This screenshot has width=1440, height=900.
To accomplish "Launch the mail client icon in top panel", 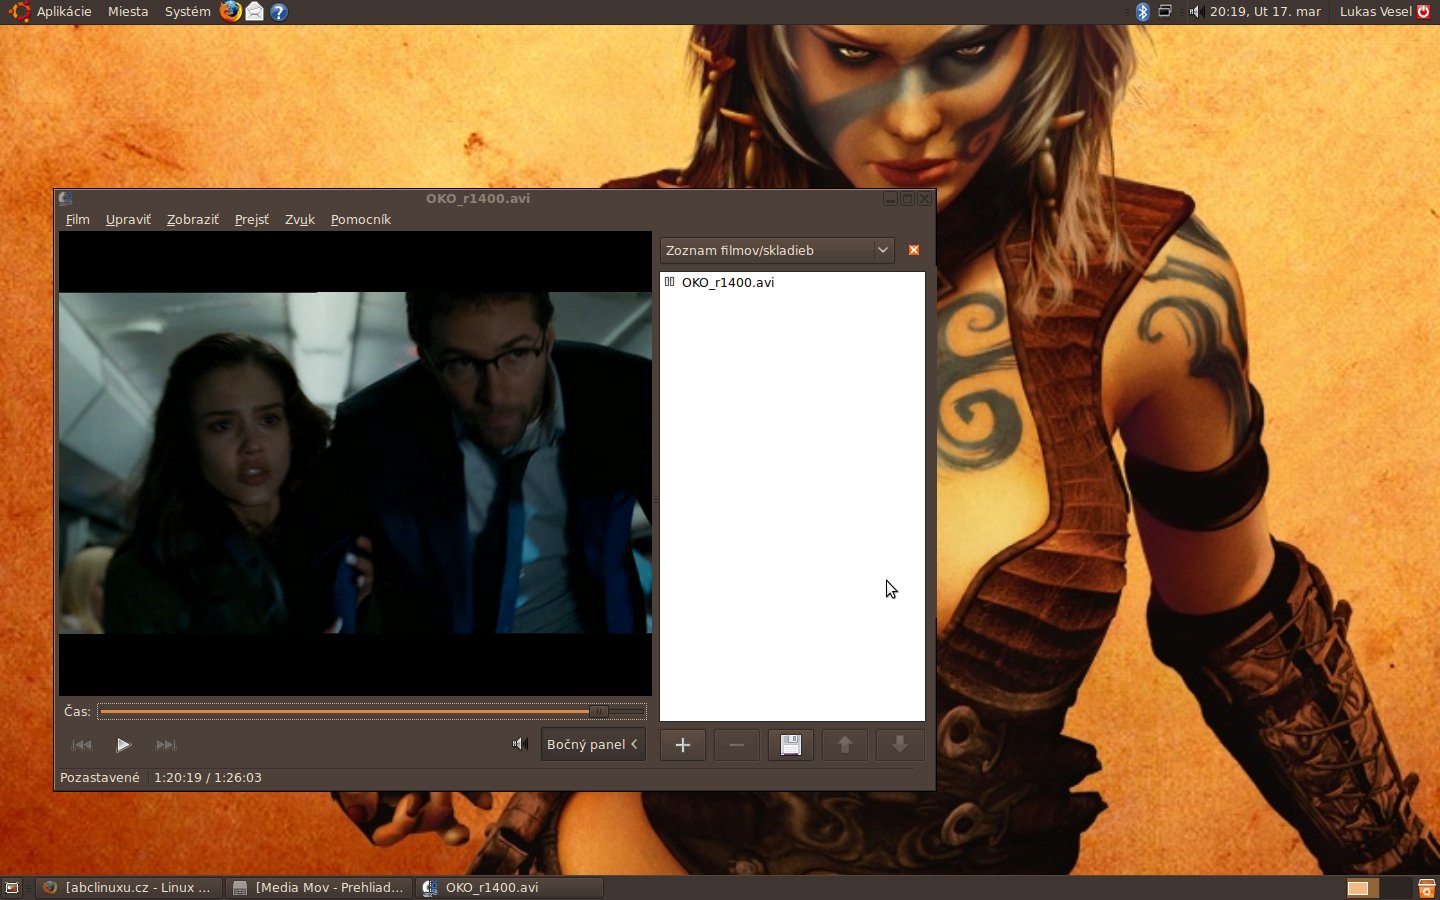I will click(x=255, y=12).
